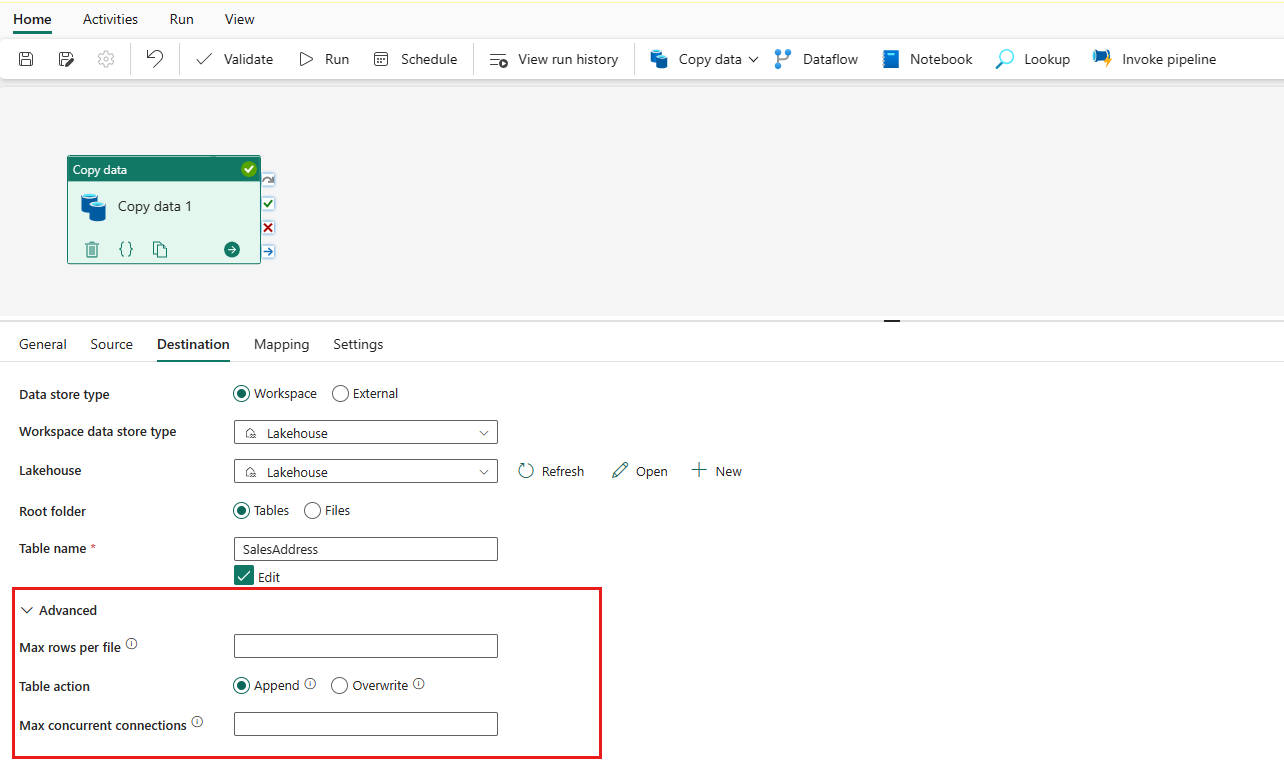Toggle the Edit checkbox
The width and height of the screenshot is (1284, 765).
(244, 576)
